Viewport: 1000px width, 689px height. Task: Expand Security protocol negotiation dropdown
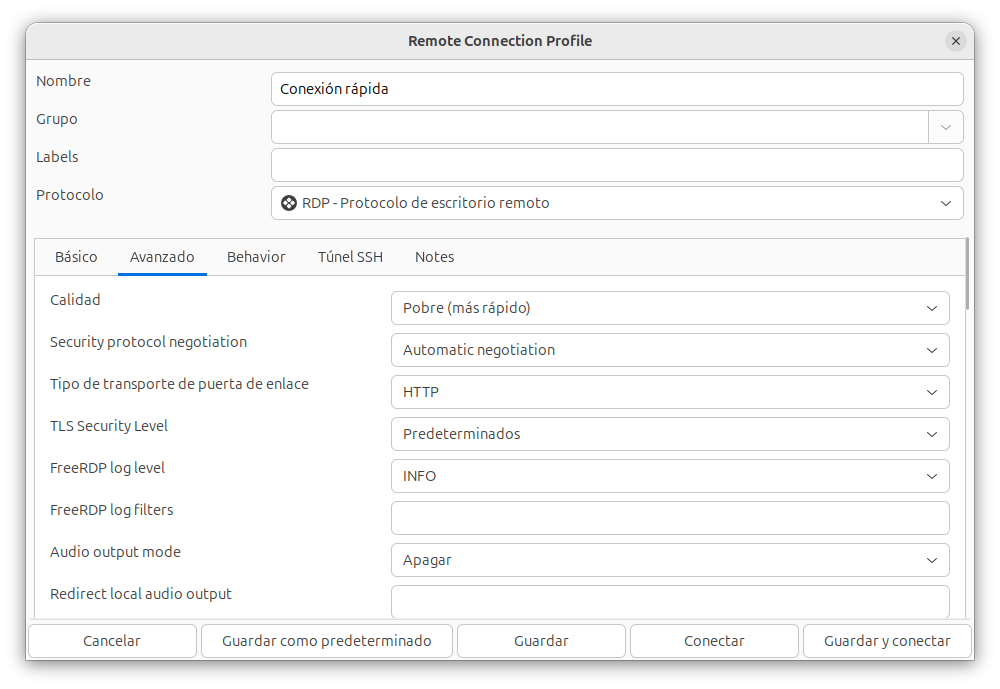click(669, 350)
